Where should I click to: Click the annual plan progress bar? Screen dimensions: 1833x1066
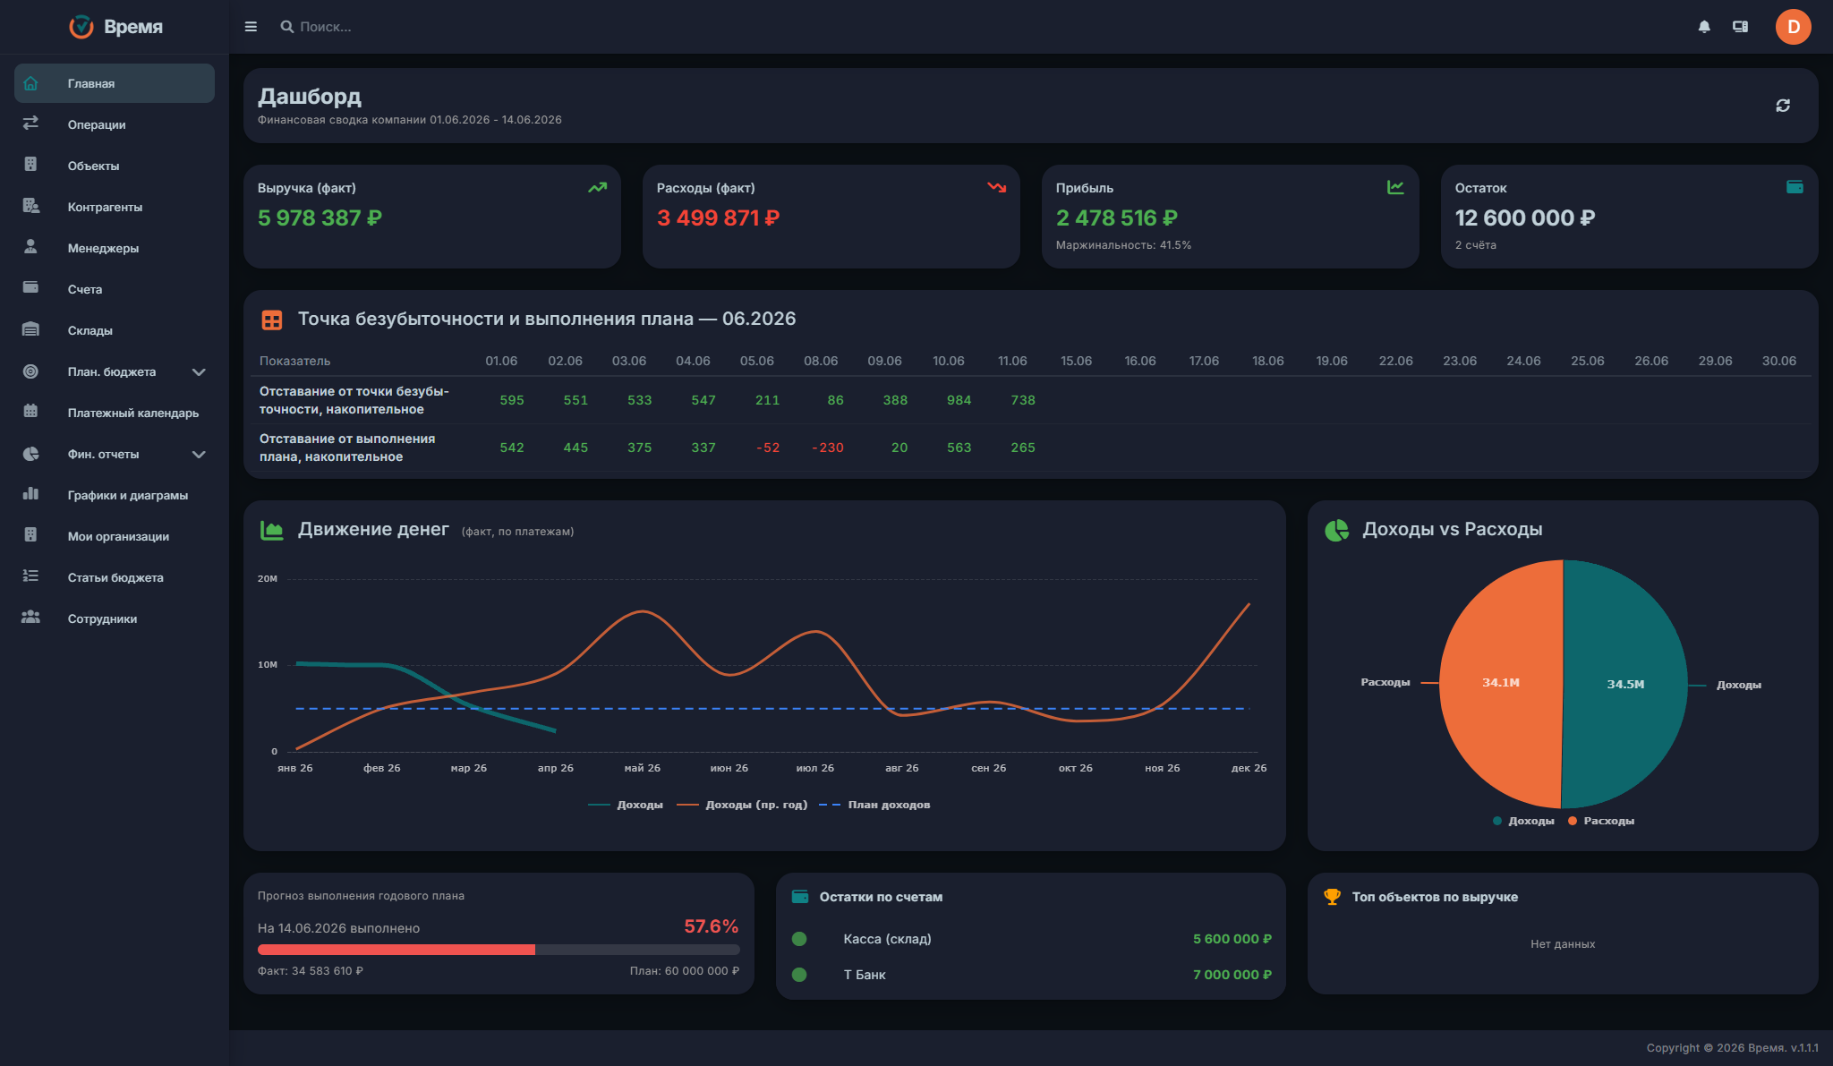[498, 950]
